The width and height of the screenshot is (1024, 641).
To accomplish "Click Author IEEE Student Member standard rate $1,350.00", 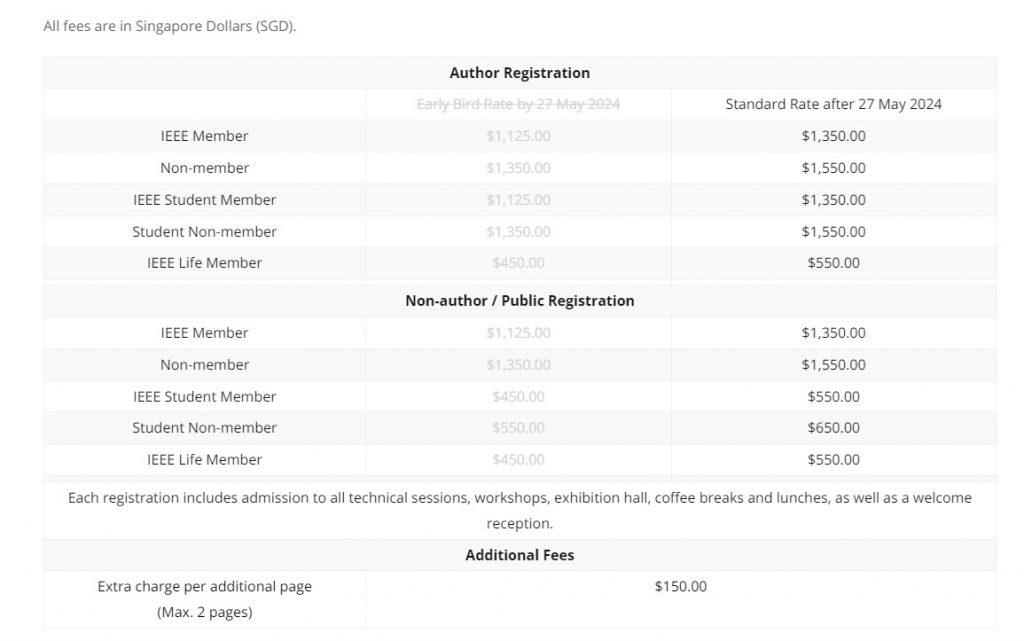I will [833, 200].
